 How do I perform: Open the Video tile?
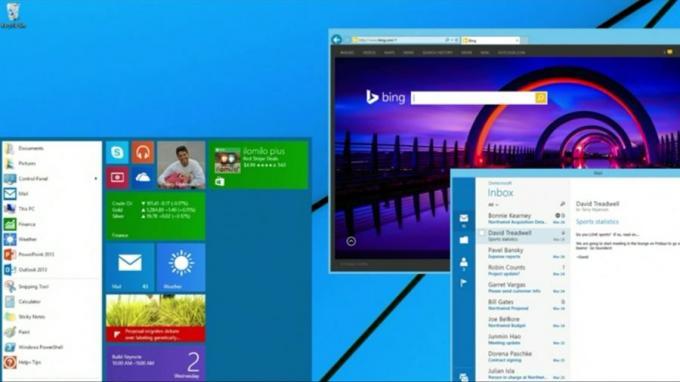pyautogui.click(x=117, y=177)
